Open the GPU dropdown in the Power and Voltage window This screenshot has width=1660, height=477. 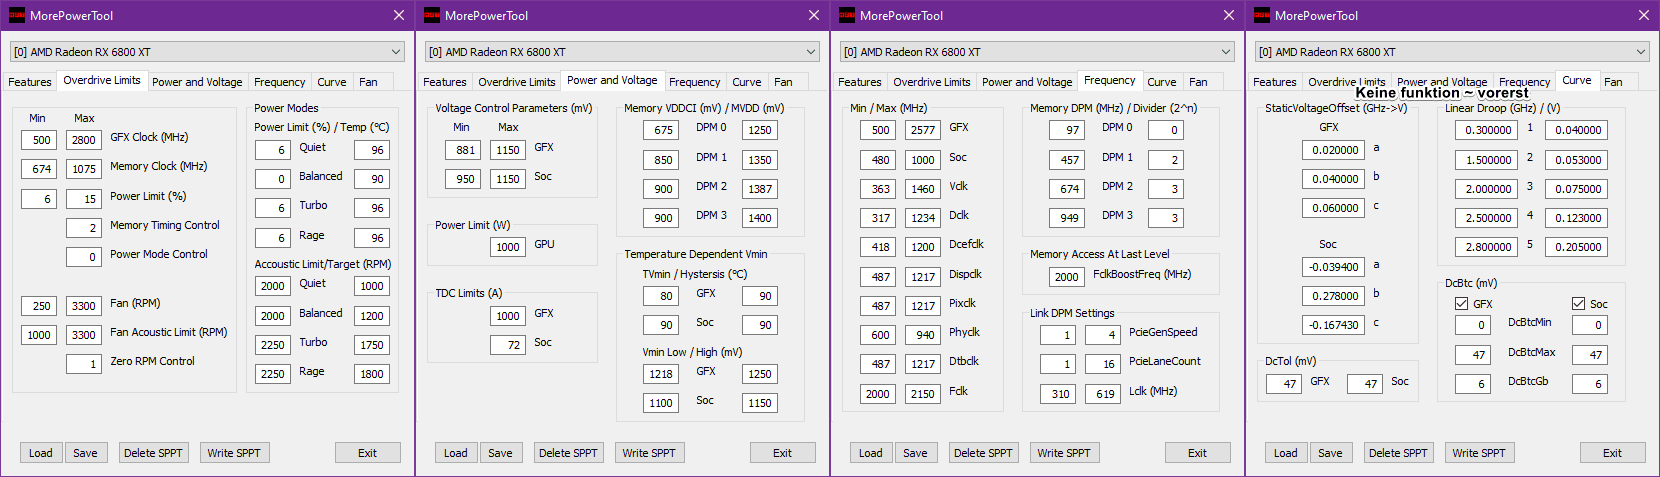click(622, 52)
